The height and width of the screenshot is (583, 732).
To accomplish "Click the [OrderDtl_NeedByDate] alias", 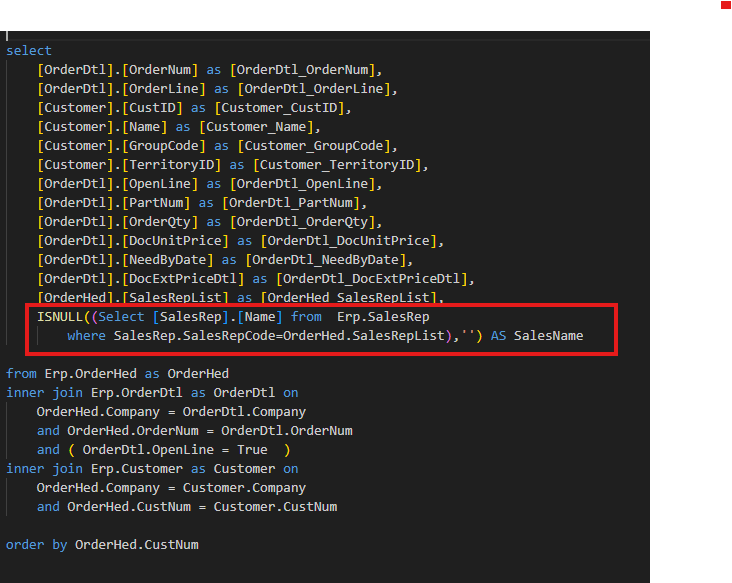I will (x=326, y=260).
